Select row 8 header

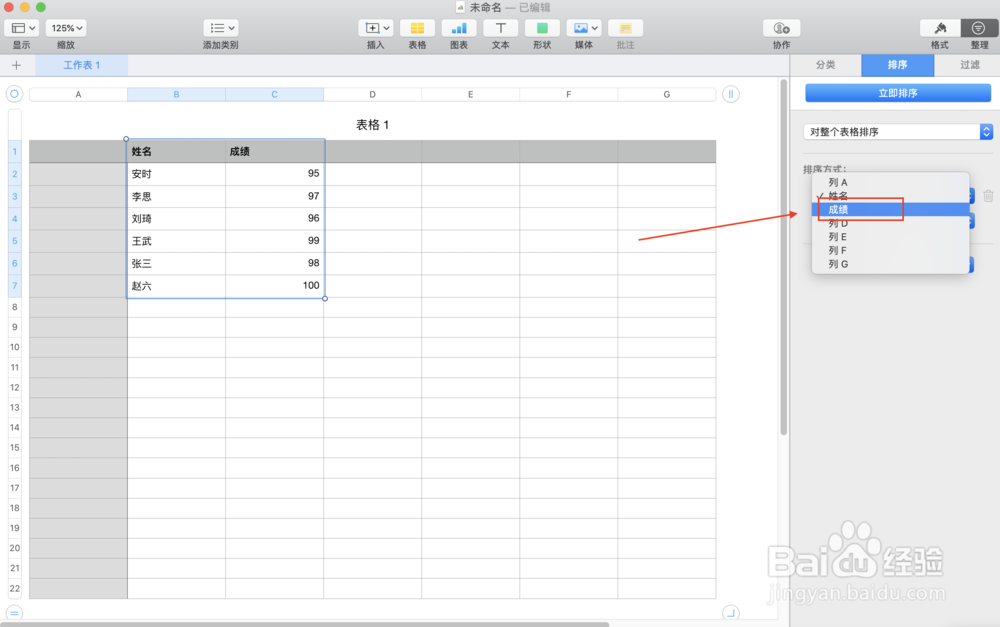click(15, 307)
